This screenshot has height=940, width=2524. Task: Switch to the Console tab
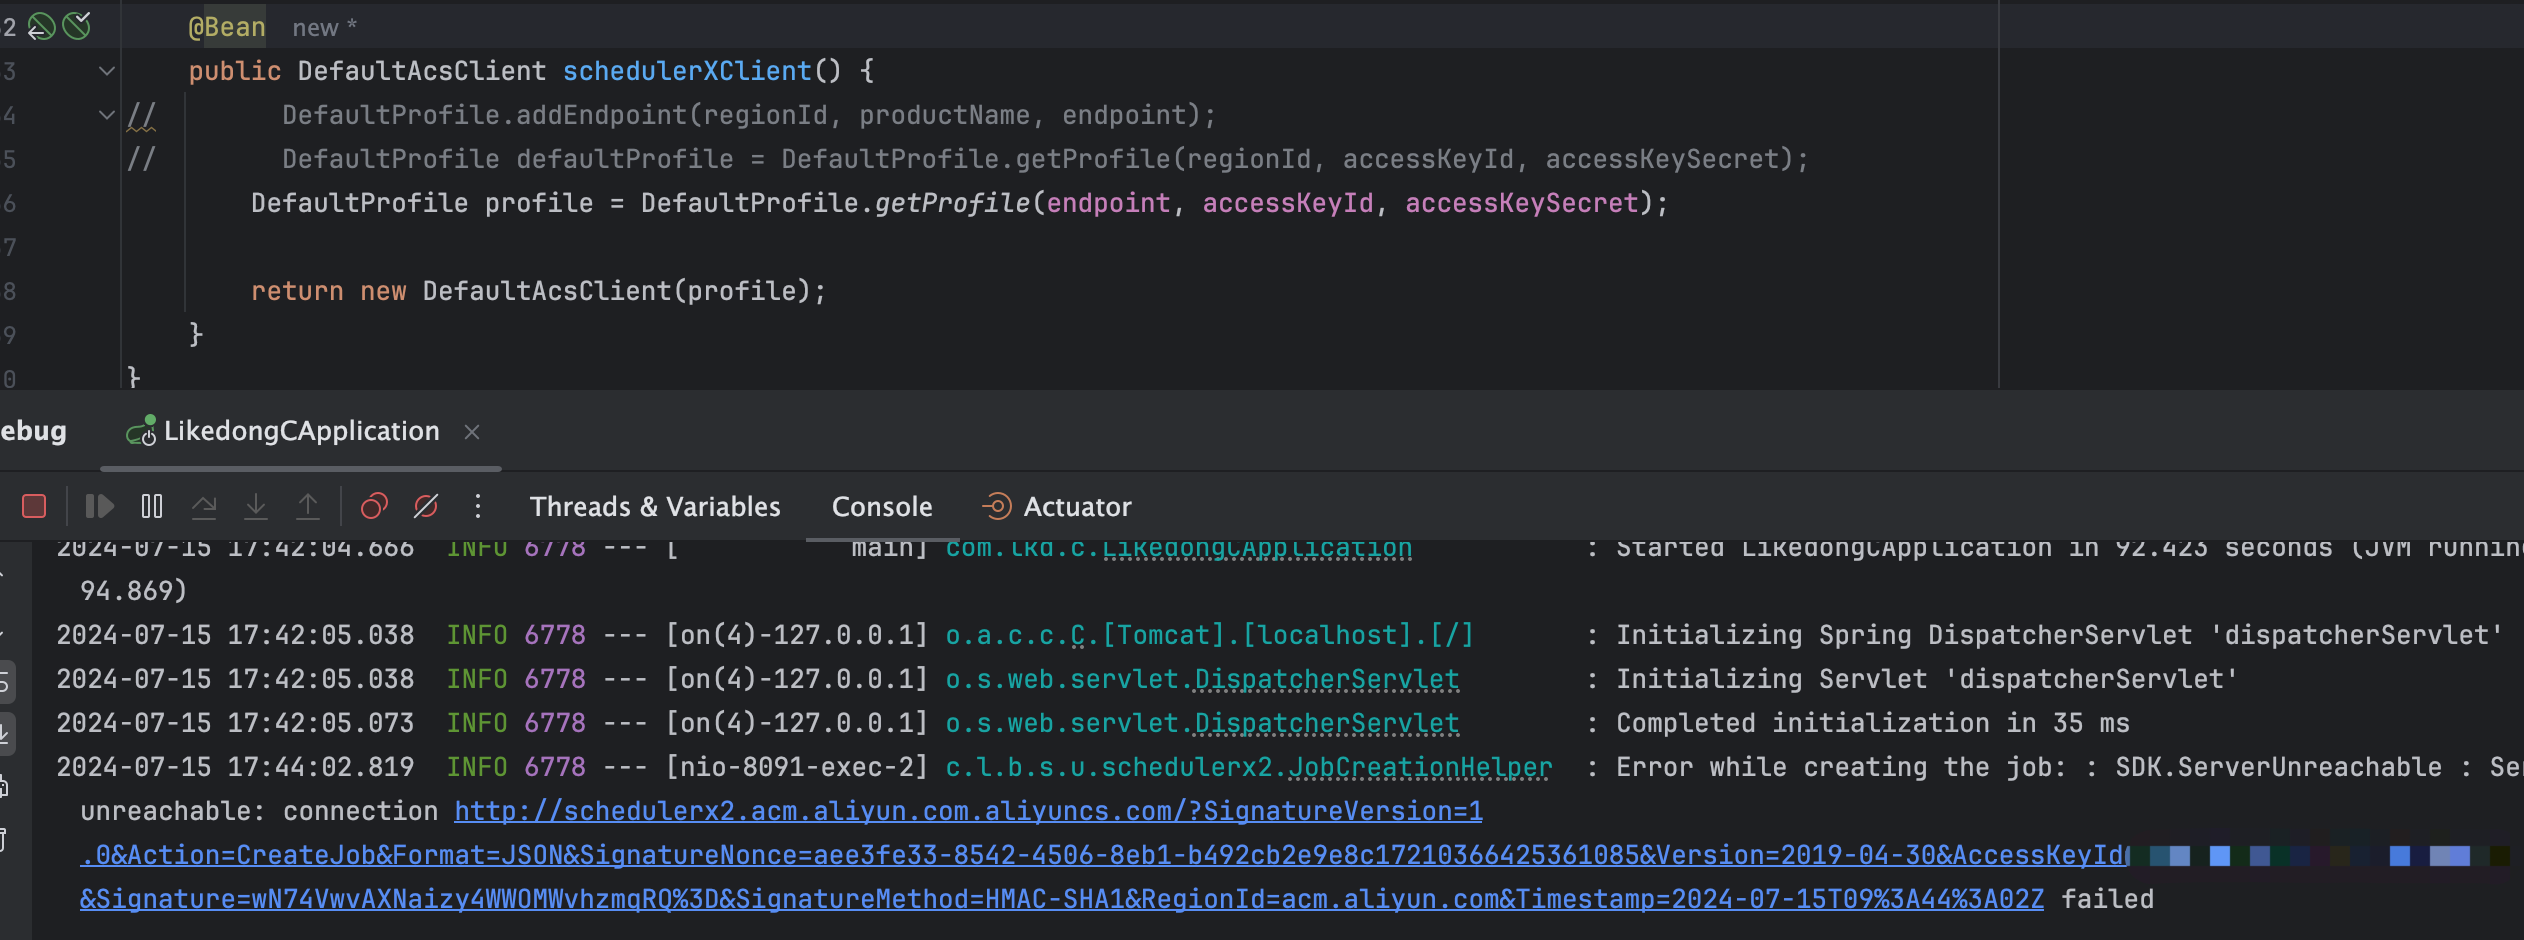882,507
